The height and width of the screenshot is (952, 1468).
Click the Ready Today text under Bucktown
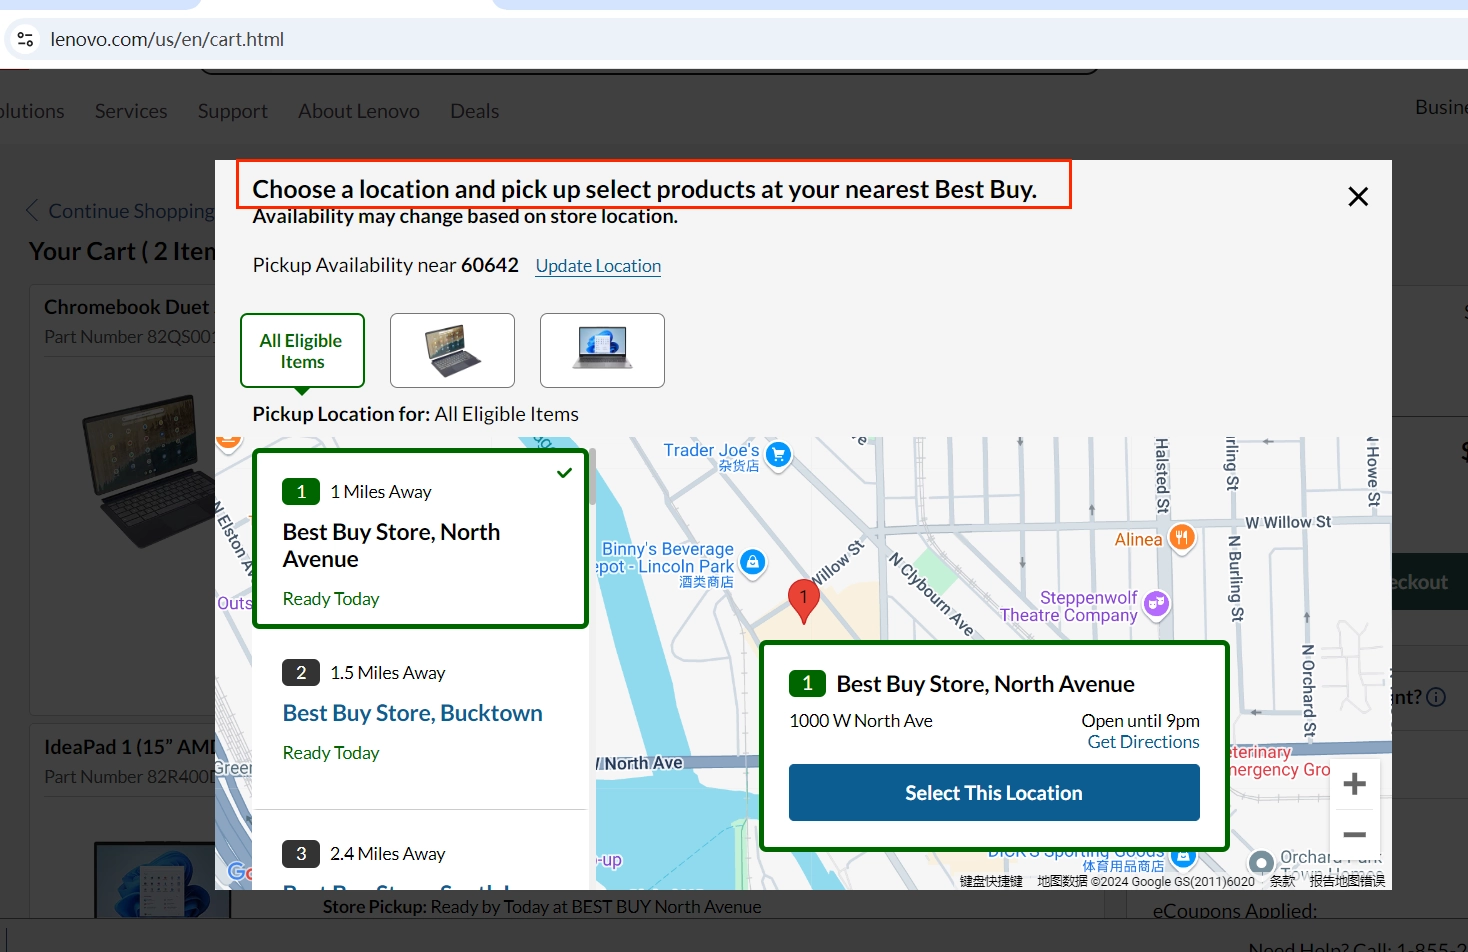coord(331,753)
